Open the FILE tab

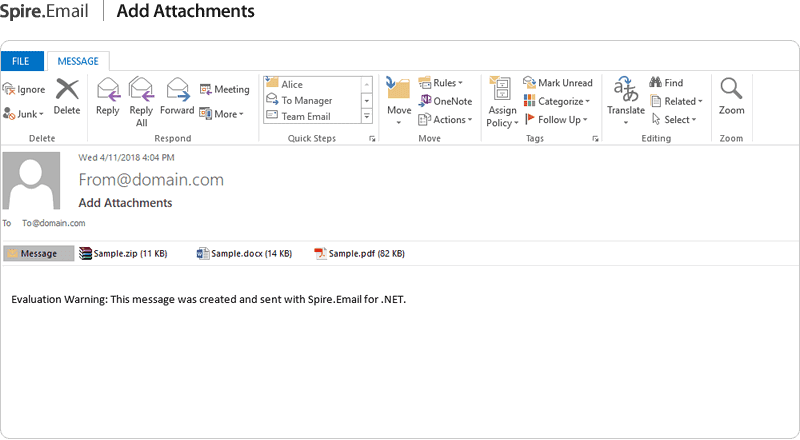coord(22,61)
